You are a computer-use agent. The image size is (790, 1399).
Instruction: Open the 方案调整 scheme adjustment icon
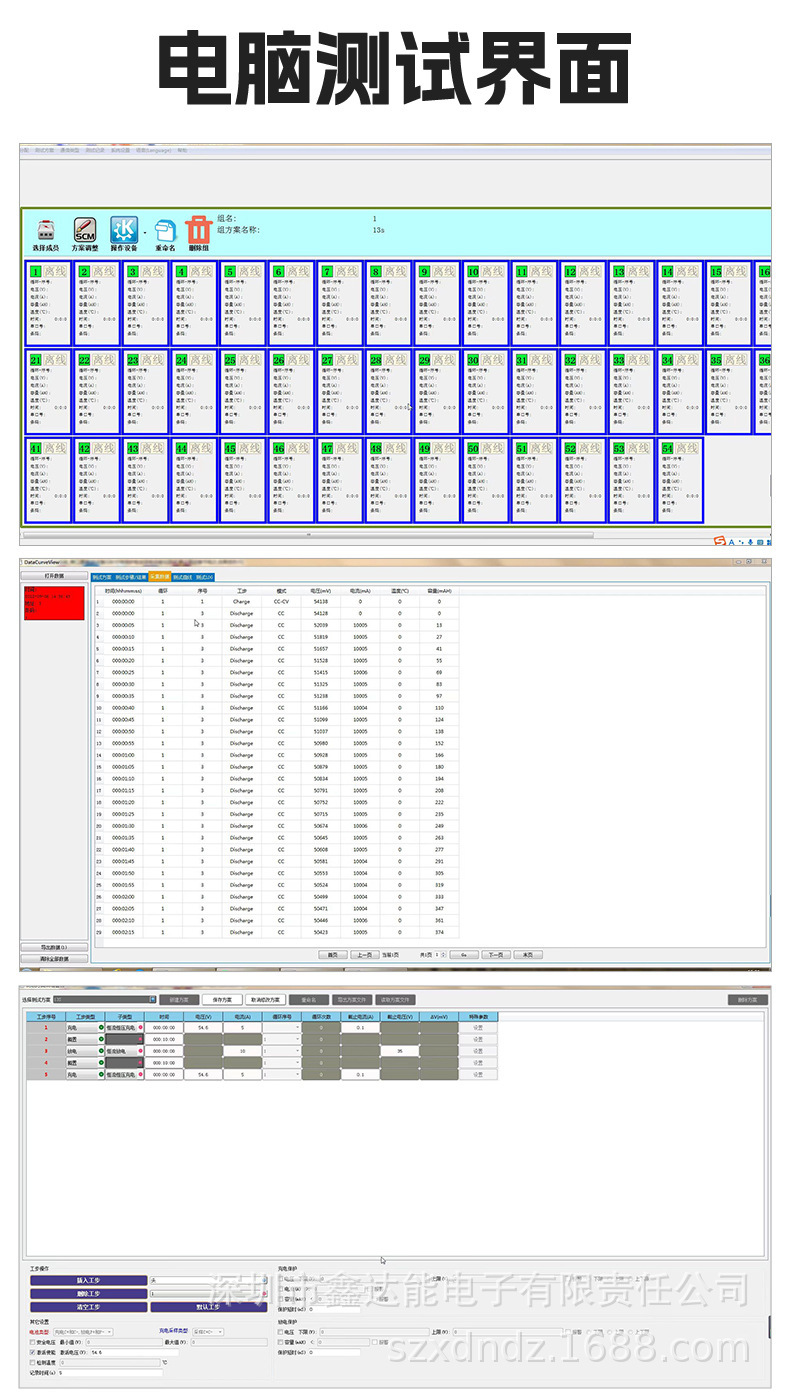[x=85, y=229]
